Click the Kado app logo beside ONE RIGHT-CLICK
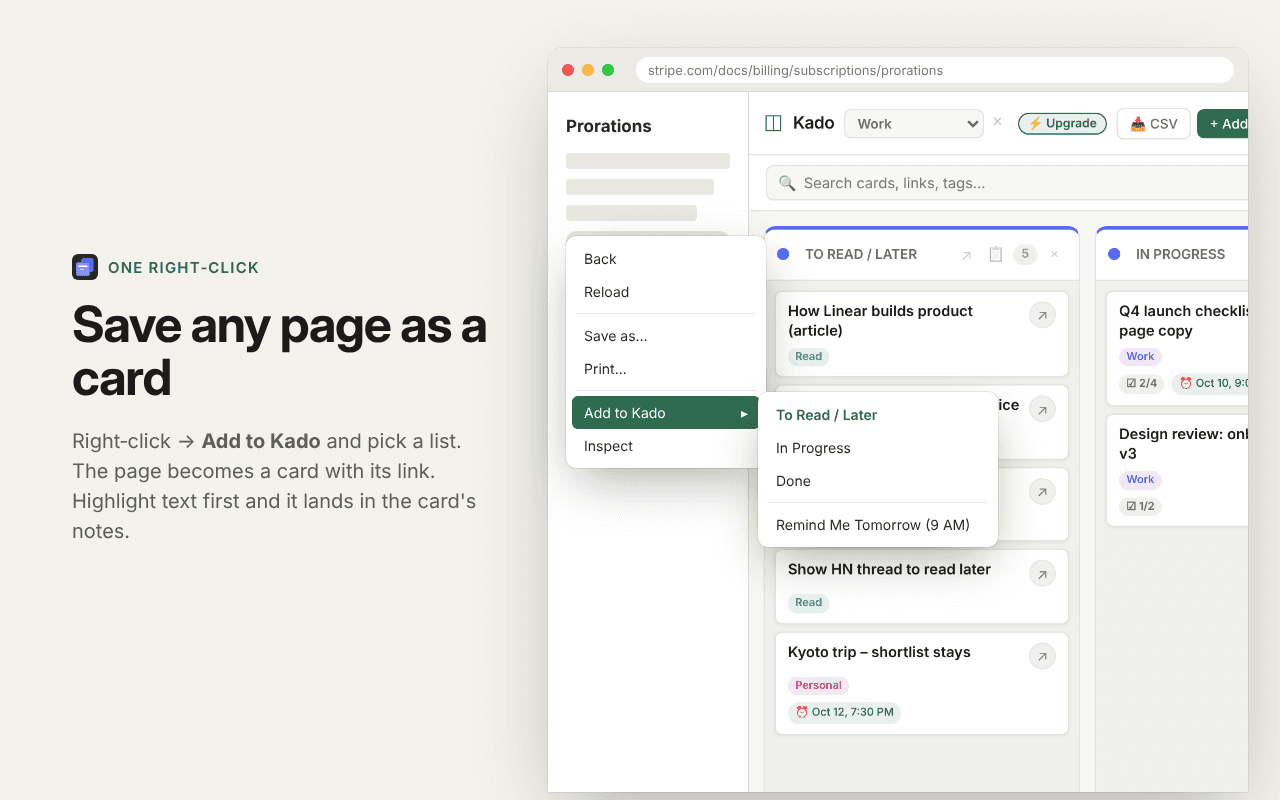1280x800 pixels. (x=85, y=267)
